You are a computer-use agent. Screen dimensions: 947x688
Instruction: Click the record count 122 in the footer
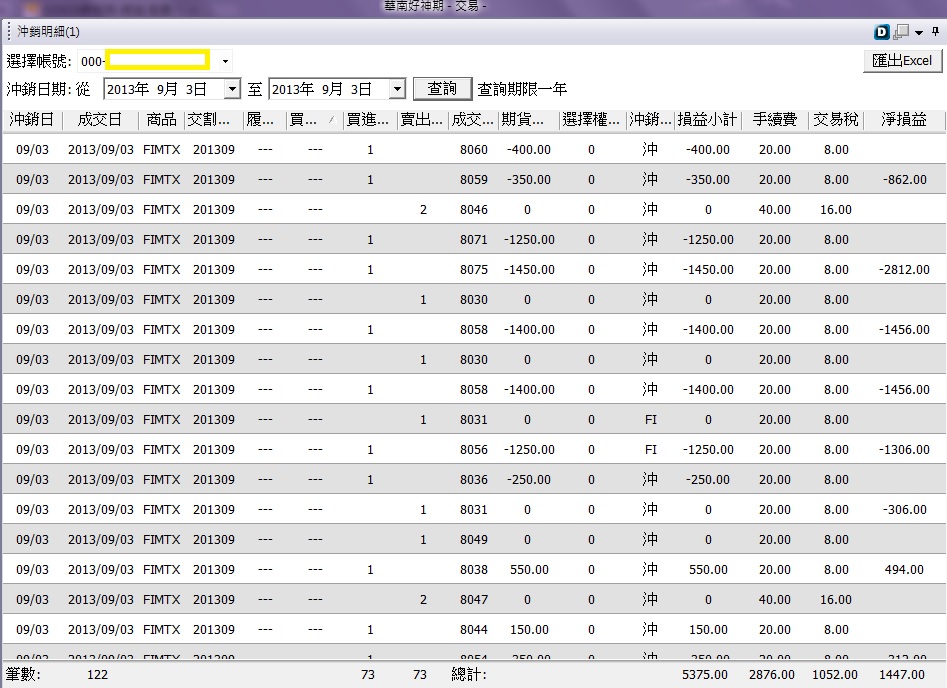97,675
